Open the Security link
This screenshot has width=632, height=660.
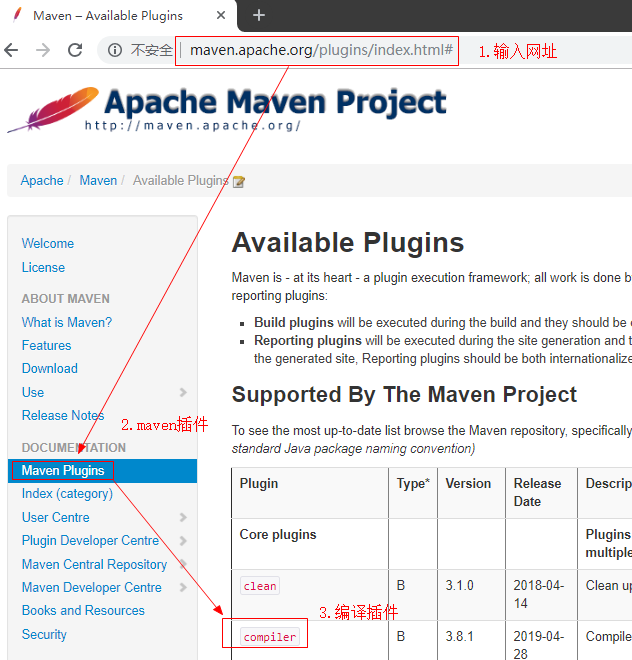click(44, 634)
